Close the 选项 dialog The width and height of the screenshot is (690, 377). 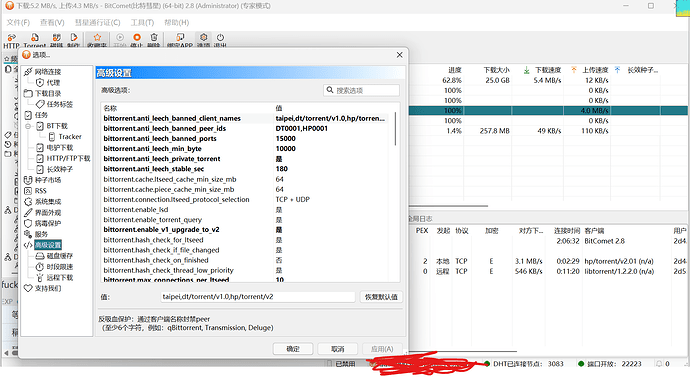399,55
